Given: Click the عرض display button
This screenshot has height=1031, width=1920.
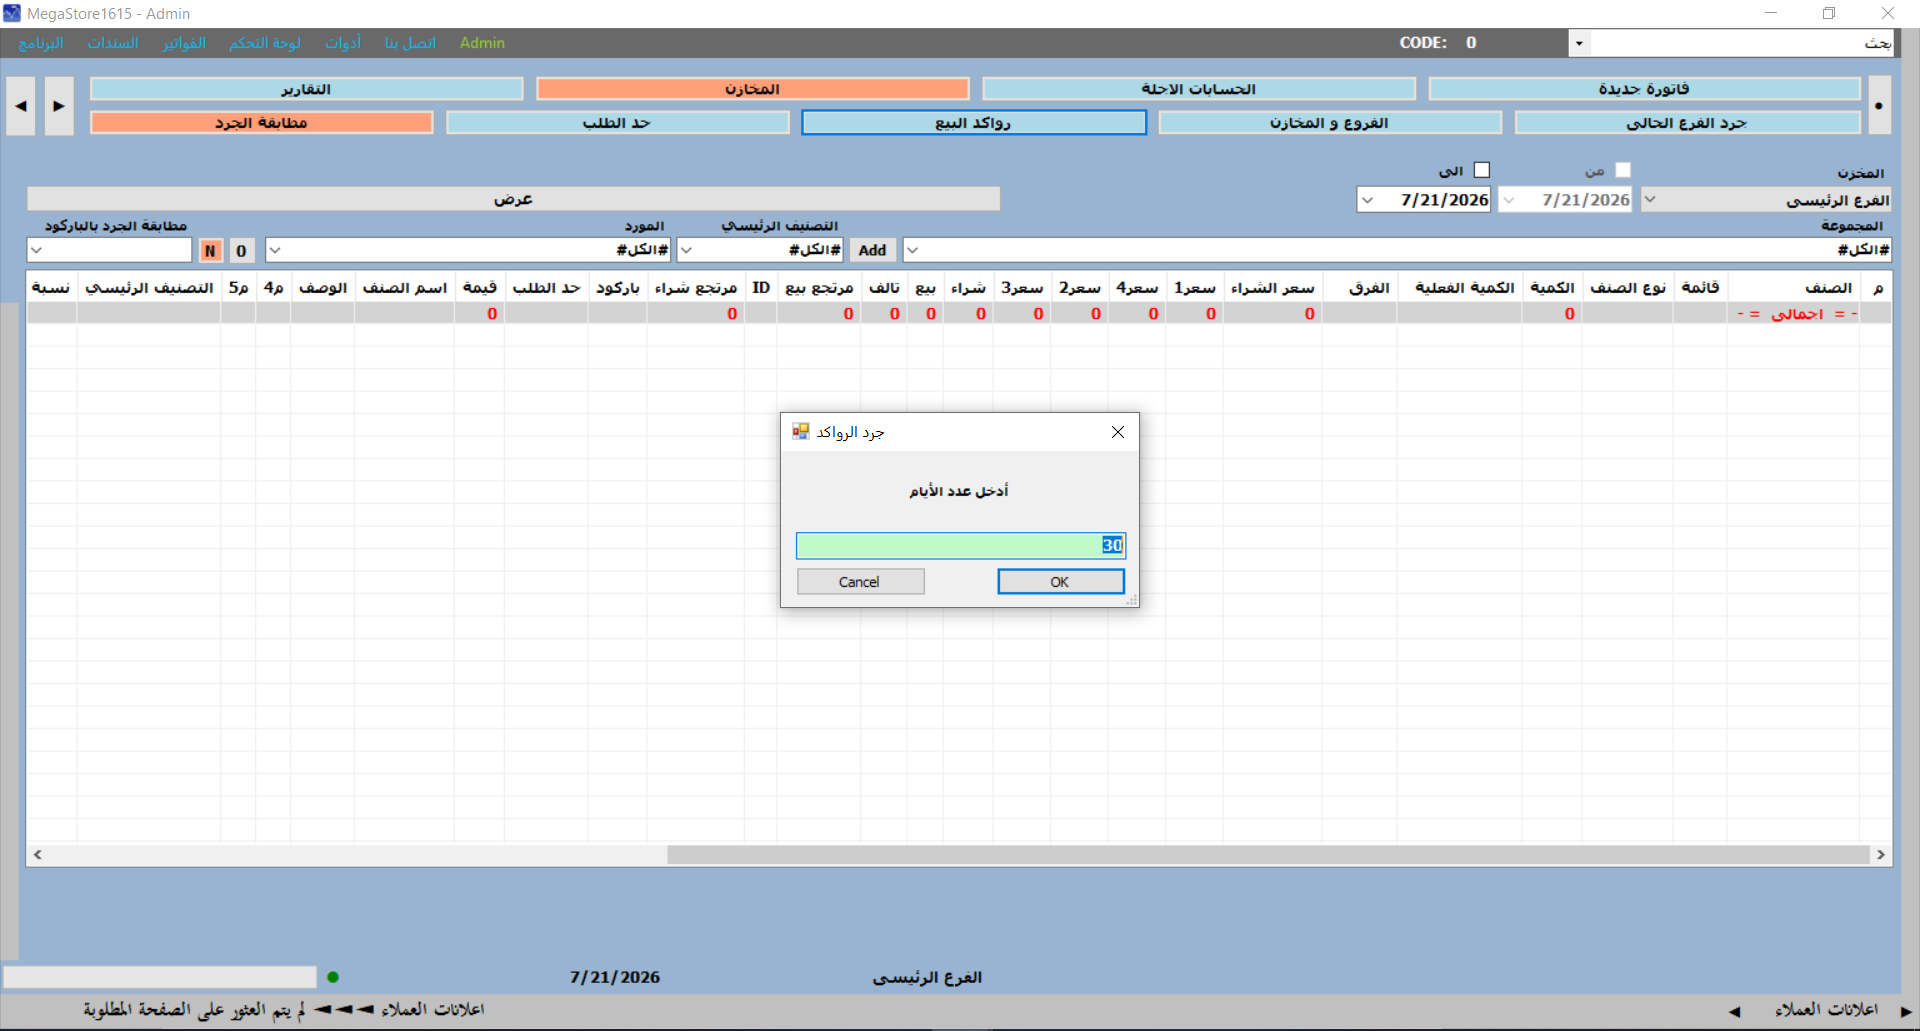Looking at the screenshot, I should click(513, 199).
